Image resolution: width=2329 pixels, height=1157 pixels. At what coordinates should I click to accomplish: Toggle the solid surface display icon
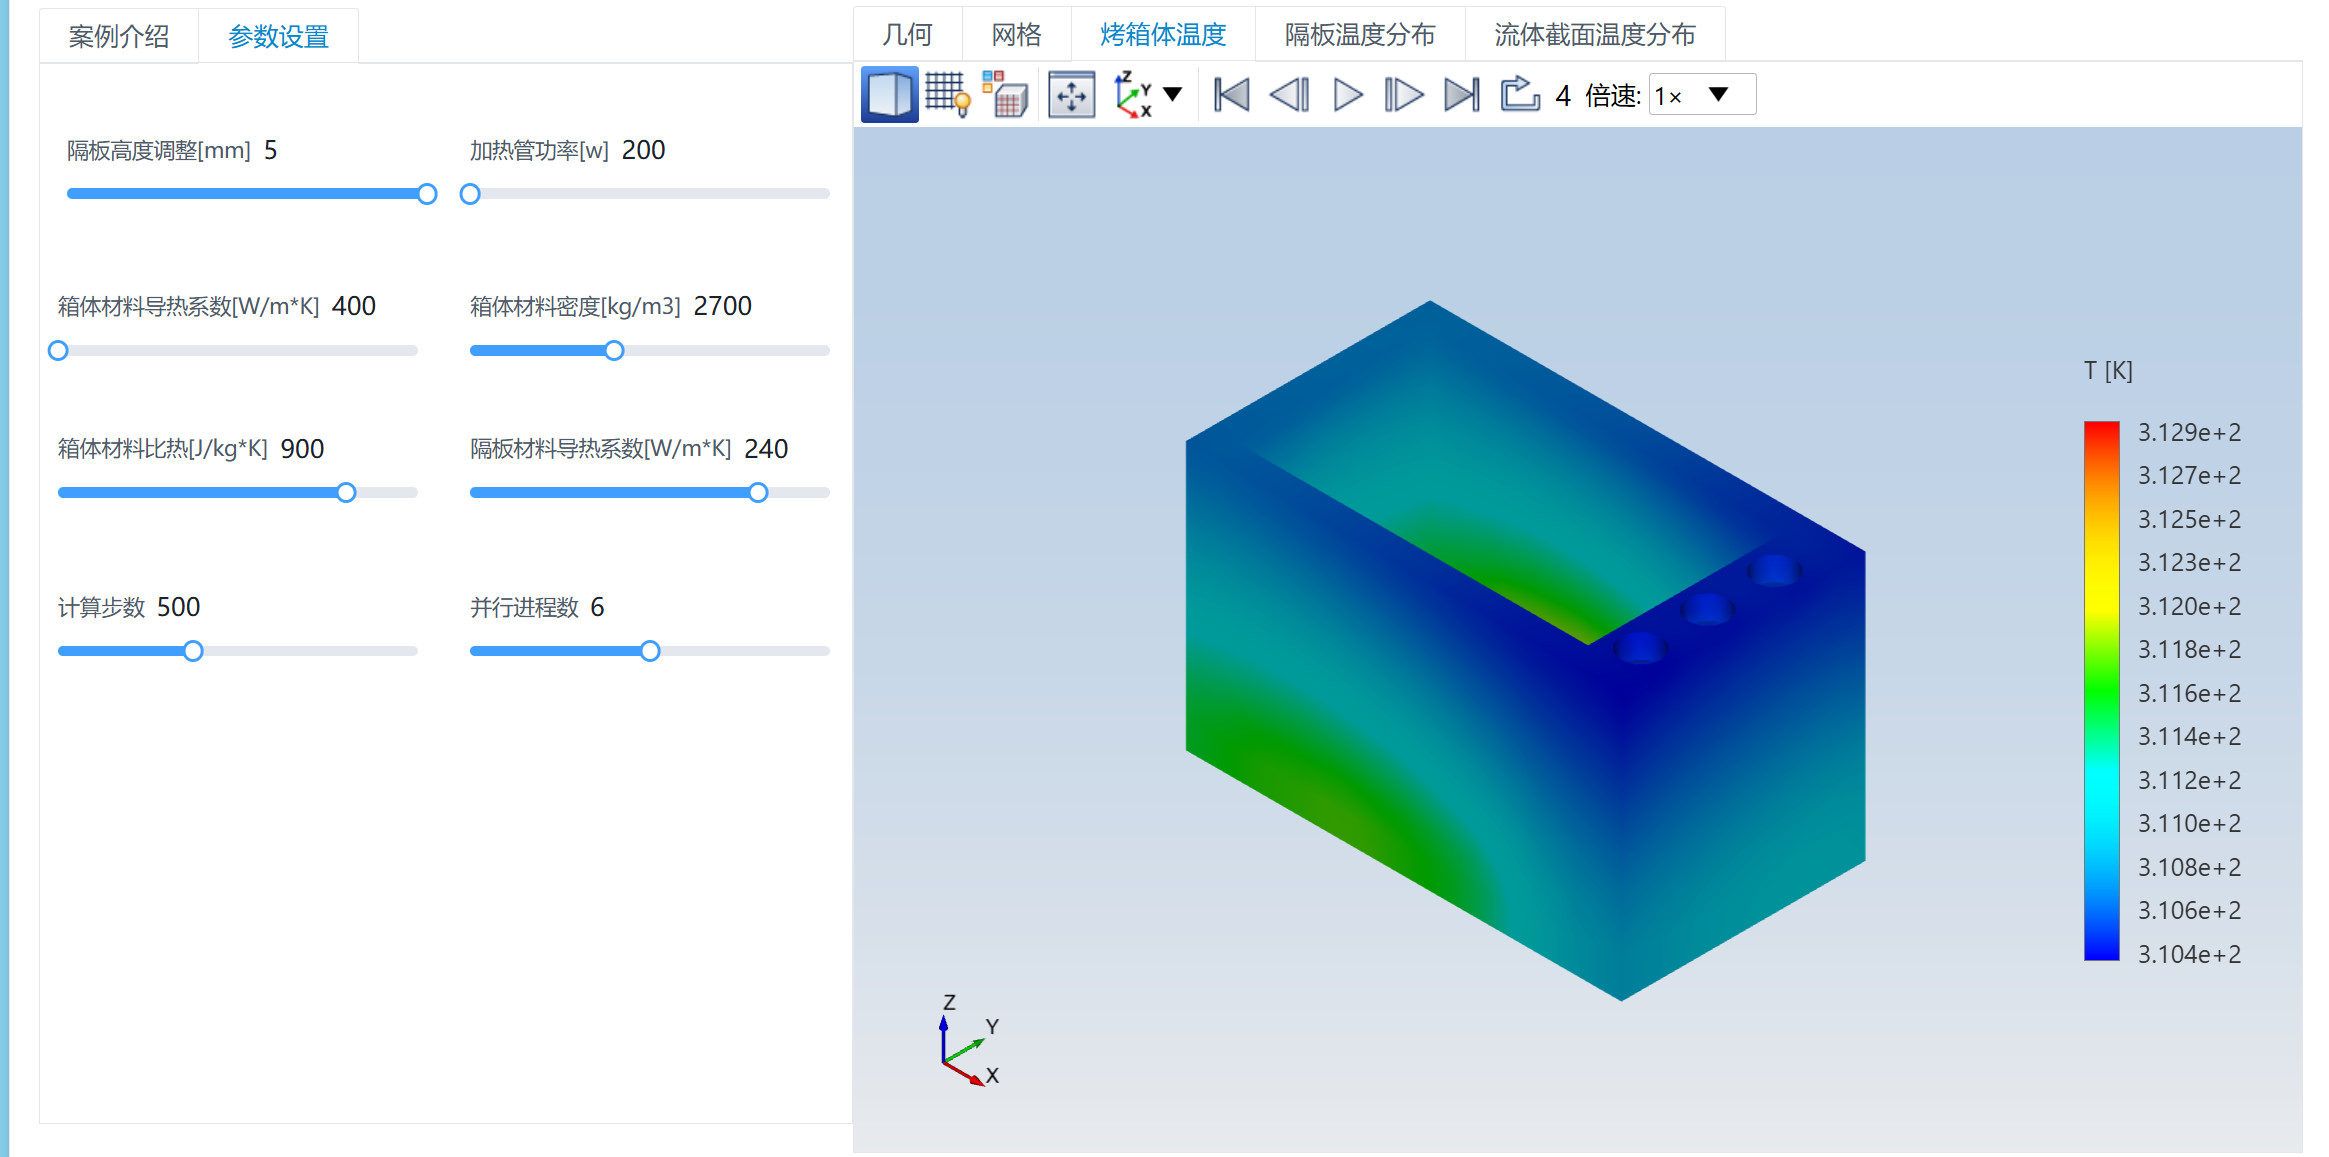pos(888,95)
